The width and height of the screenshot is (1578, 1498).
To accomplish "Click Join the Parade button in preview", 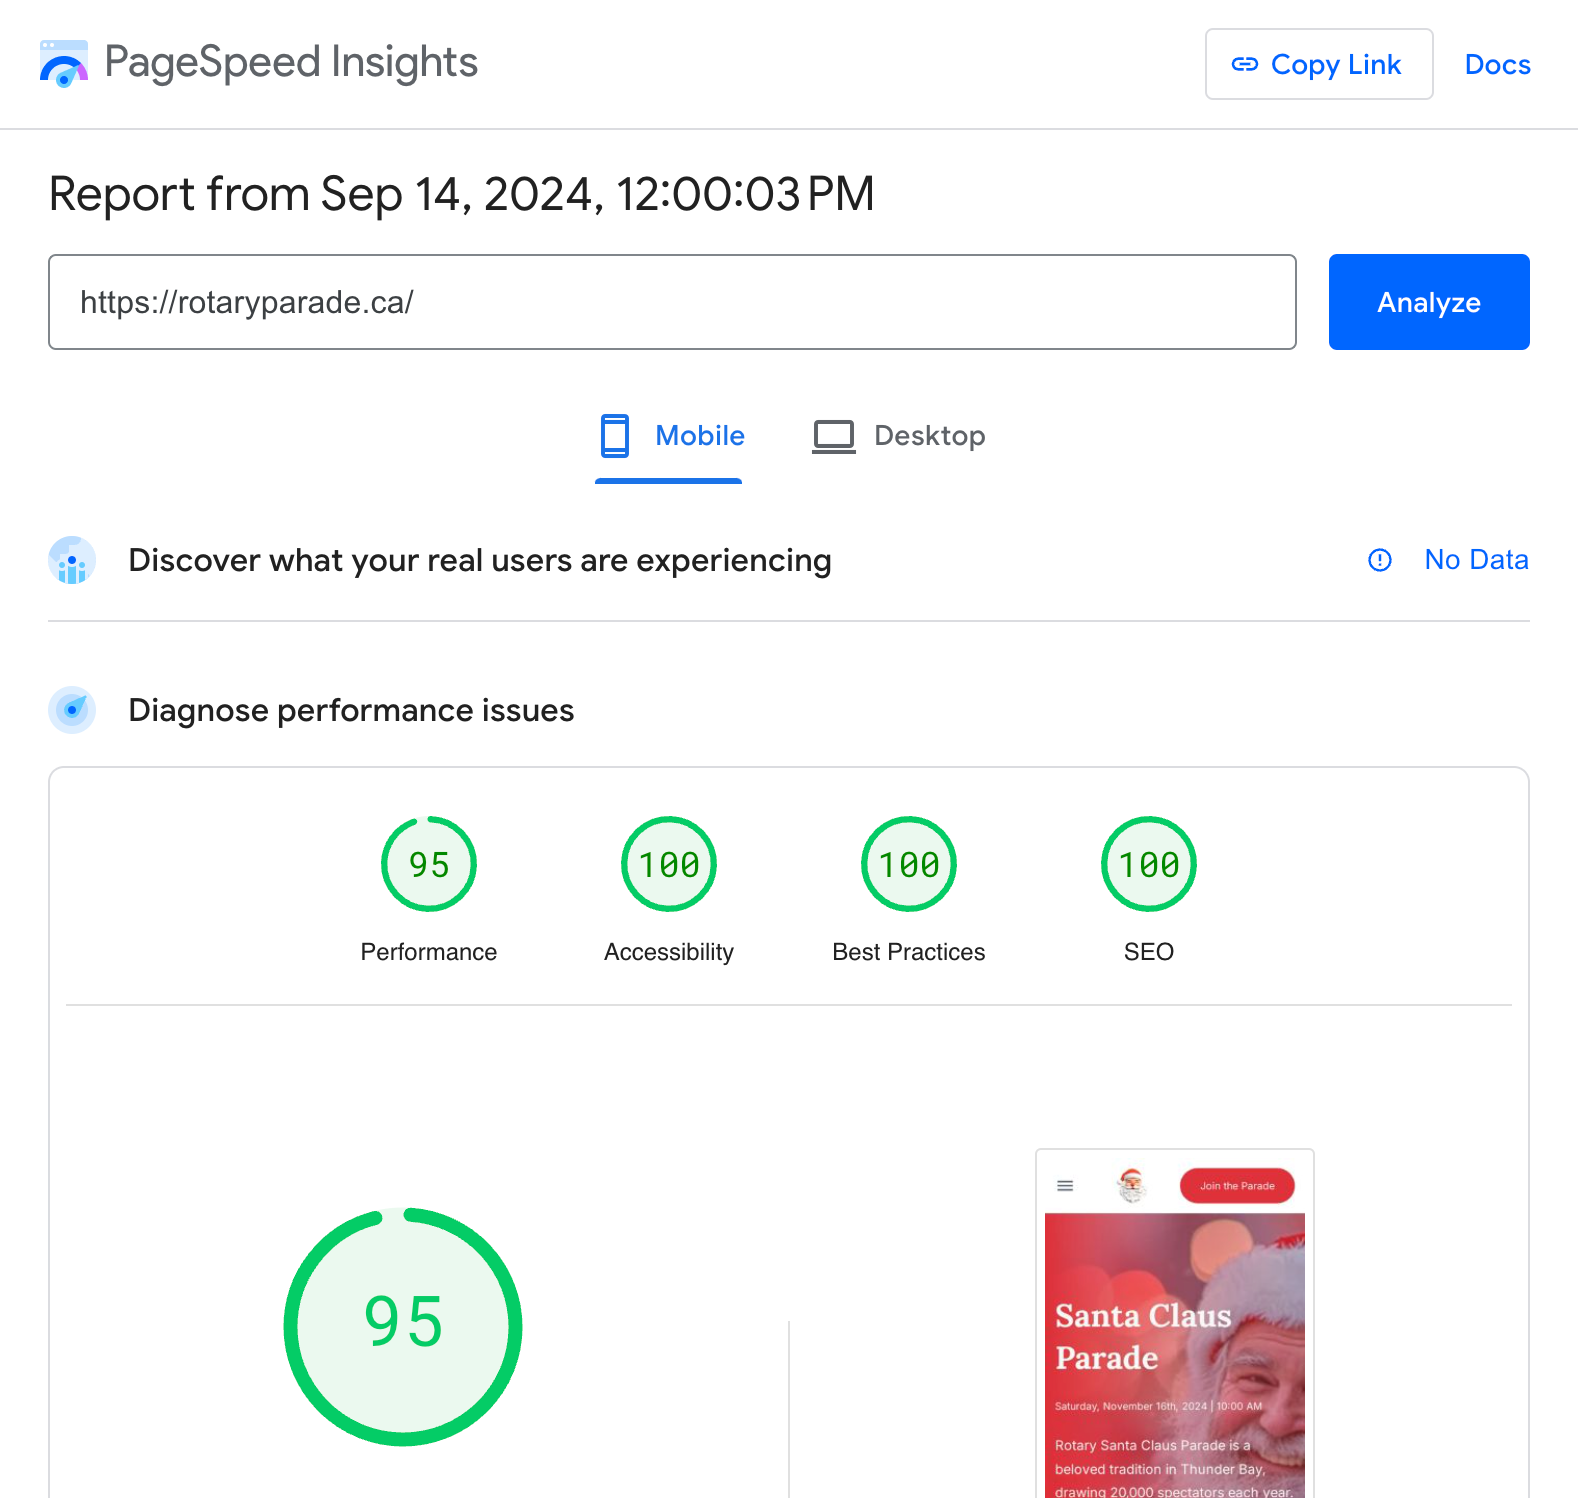I will [1237, 1186].
